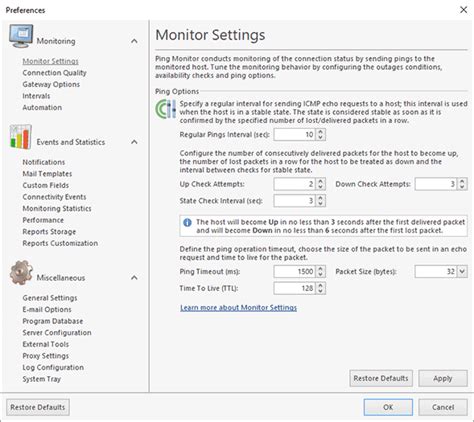Go to the Mail Templates page
This screenshot has width=474, height=422.
click(x=47, y=174)
